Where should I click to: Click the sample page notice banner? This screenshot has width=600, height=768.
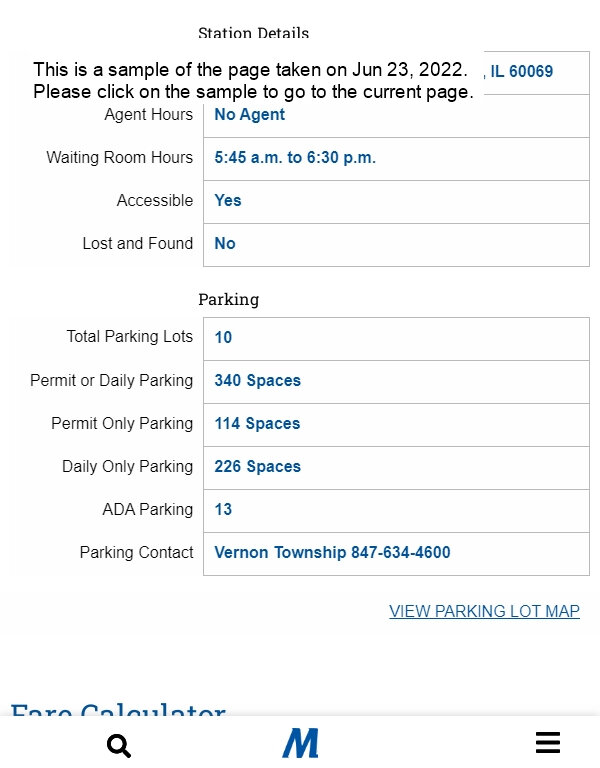point(253,80)
